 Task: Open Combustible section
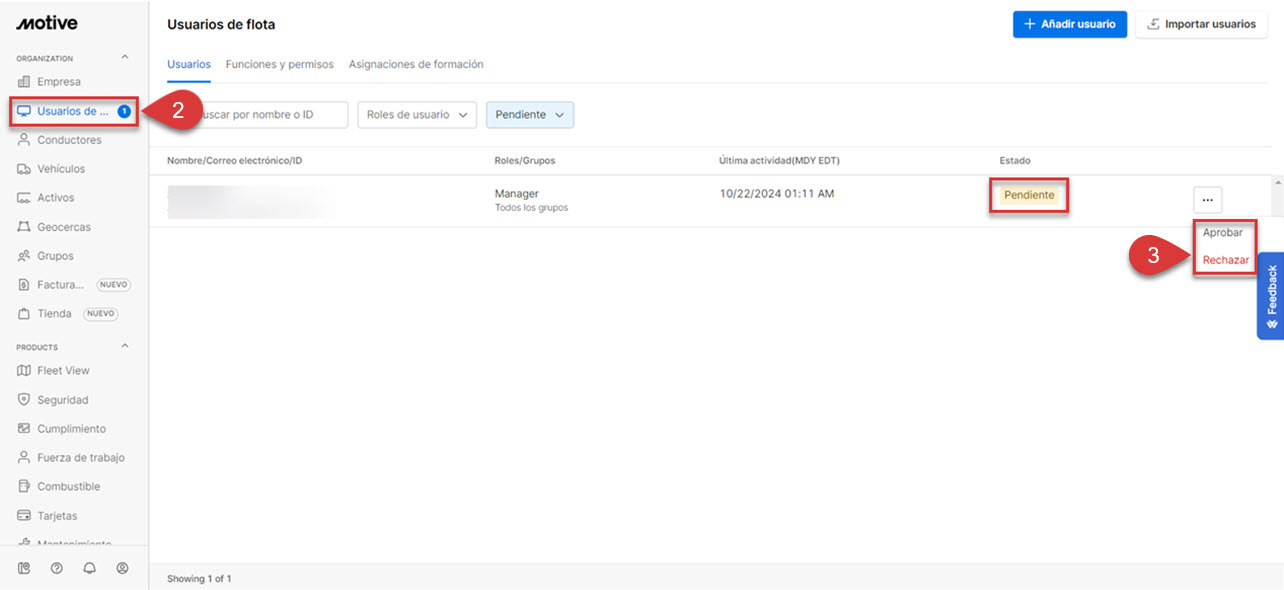tap(68, 487)
